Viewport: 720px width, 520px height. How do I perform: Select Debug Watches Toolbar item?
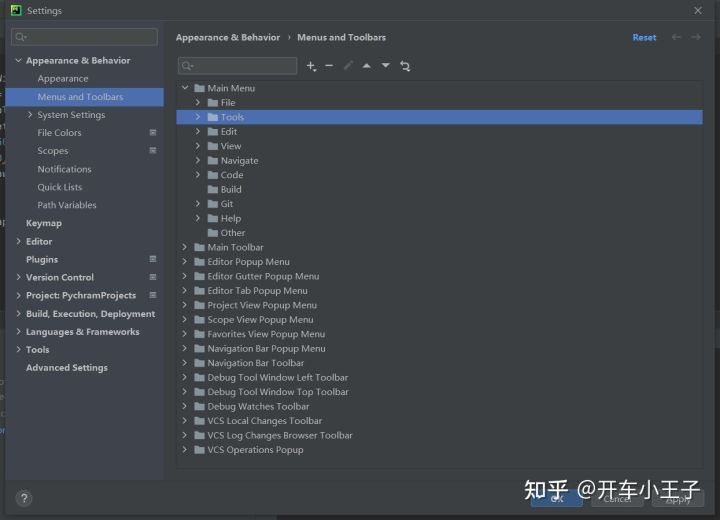(x=258, y=407)
